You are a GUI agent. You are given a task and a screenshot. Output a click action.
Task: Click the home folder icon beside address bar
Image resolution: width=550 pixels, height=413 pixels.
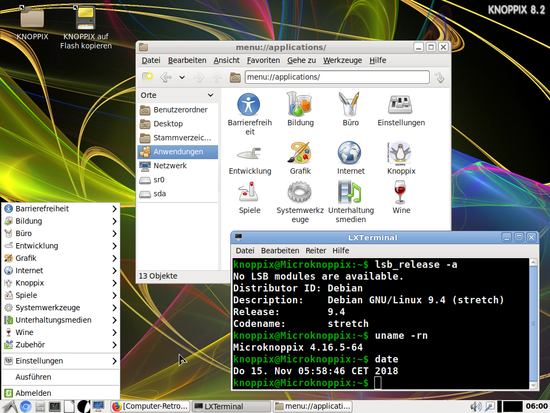[235, 77]
